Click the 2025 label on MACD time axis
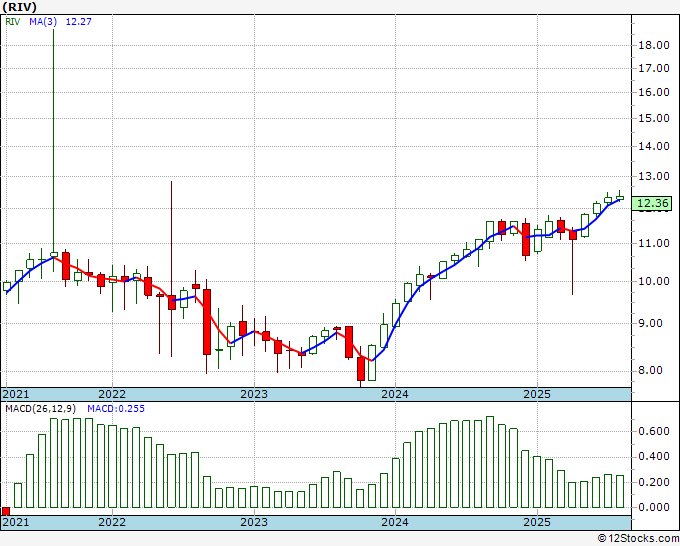Screen dimensions: 680x546 tap(537, 522)
